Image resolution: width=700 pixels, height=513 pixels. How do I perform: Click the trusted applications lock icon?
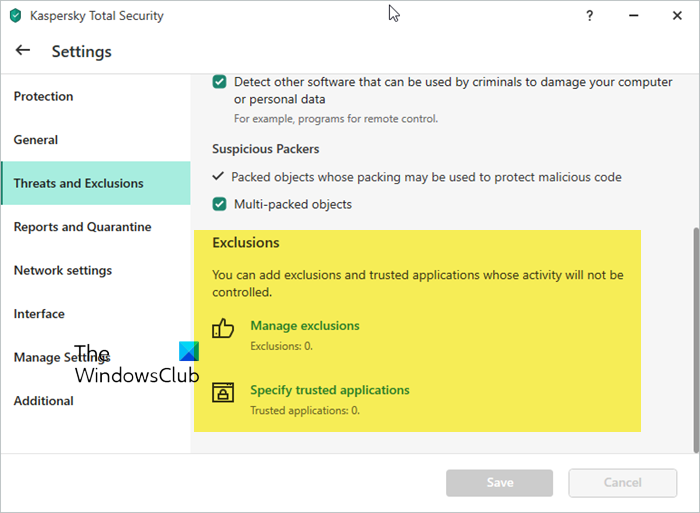pos(223,393)
